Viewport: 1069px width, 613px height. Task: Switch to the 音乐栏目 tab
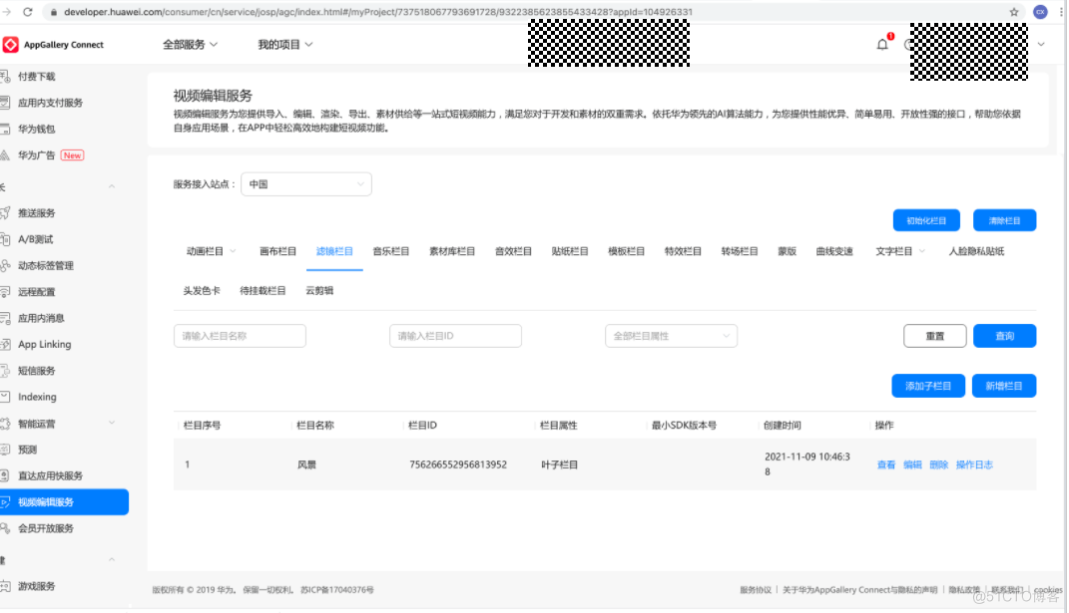[389, 252]
